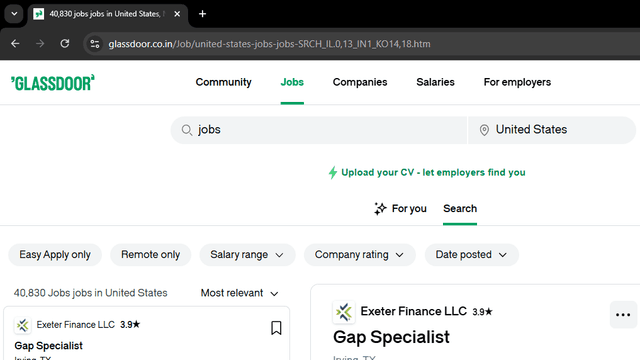Screen dimensions: 640x360
Task: Focus the United States location field
Action: tap(552, 130)
